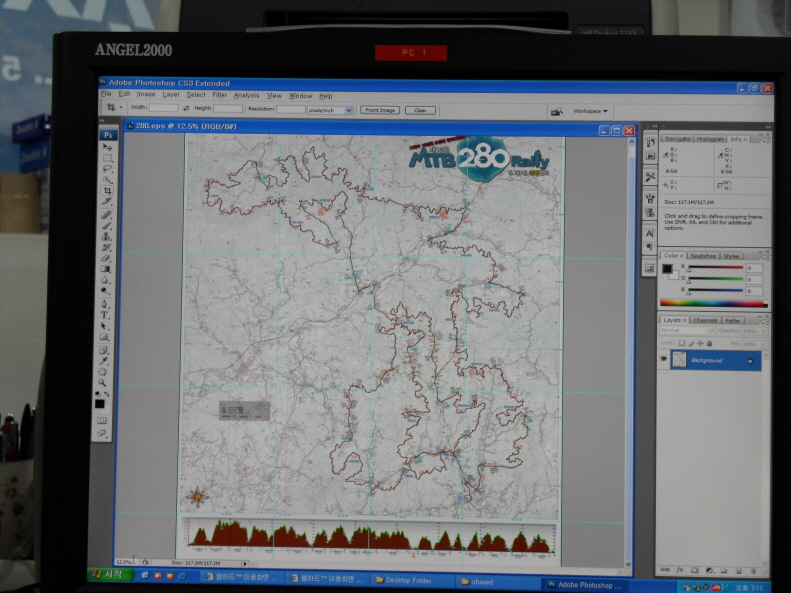Image resolution: width=791 pixels, height=593 pixels.
Task: Open the Workspace dropdown
Action: [x=590, y=111]
